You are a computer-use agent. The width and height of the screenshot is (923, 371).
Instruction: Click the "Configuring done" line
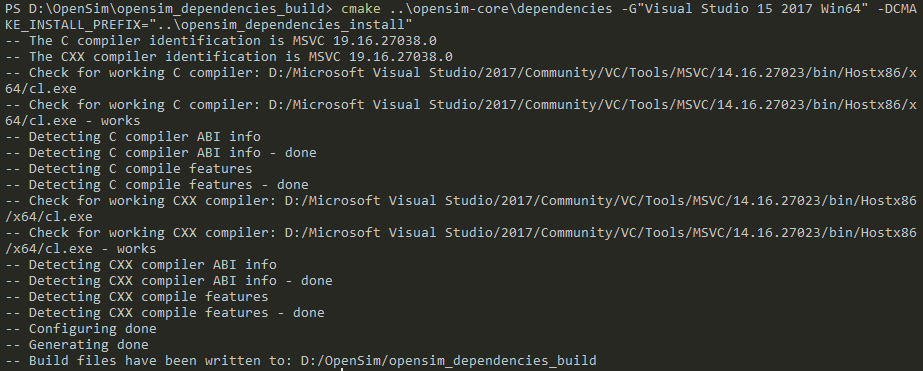pyautogui.click(x=81, y=329)
